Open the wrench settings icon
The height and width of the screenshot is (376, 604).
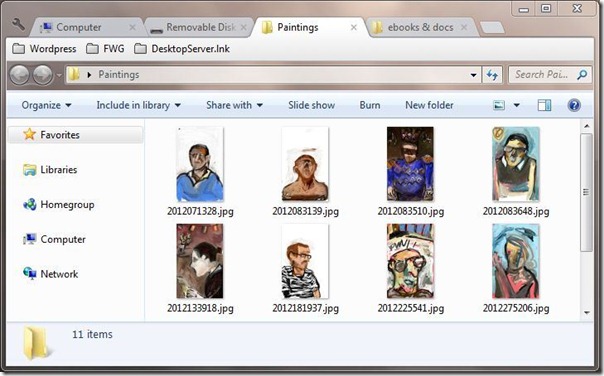coord(18,25)
